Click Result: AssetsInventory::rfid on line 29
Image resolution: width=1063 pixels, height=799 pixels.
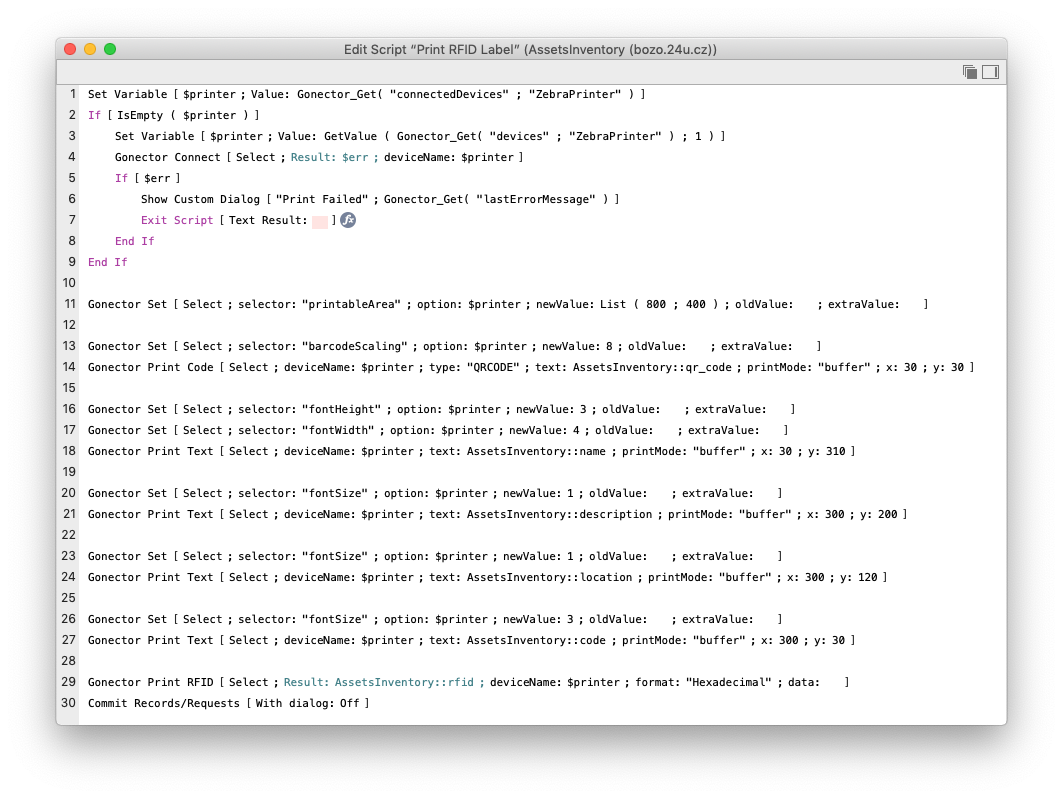click(x=384, y=682)
